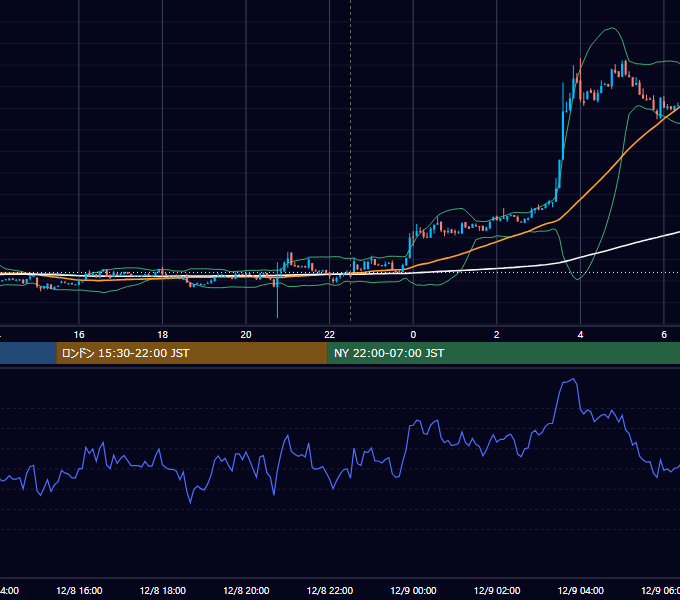
Task: Click the 12/8 22:00 time label
Action: 330,590
